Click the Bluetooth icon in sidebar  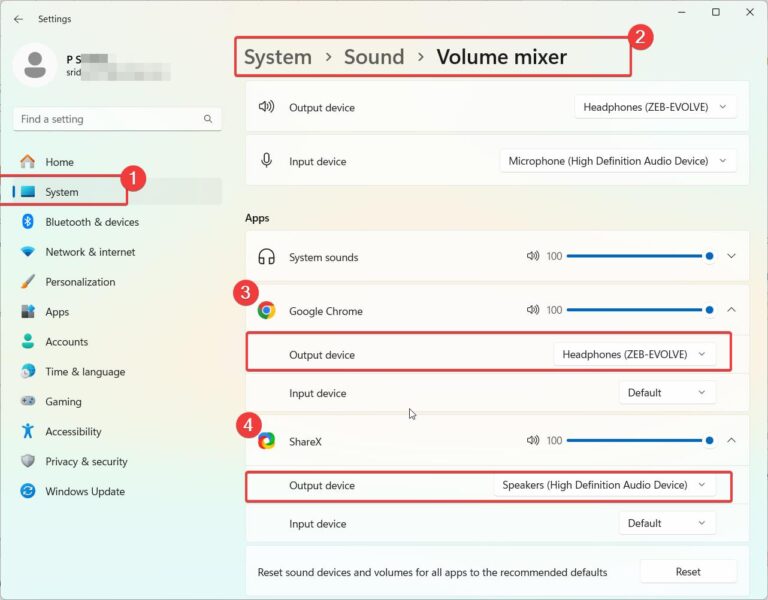point(28,221)
